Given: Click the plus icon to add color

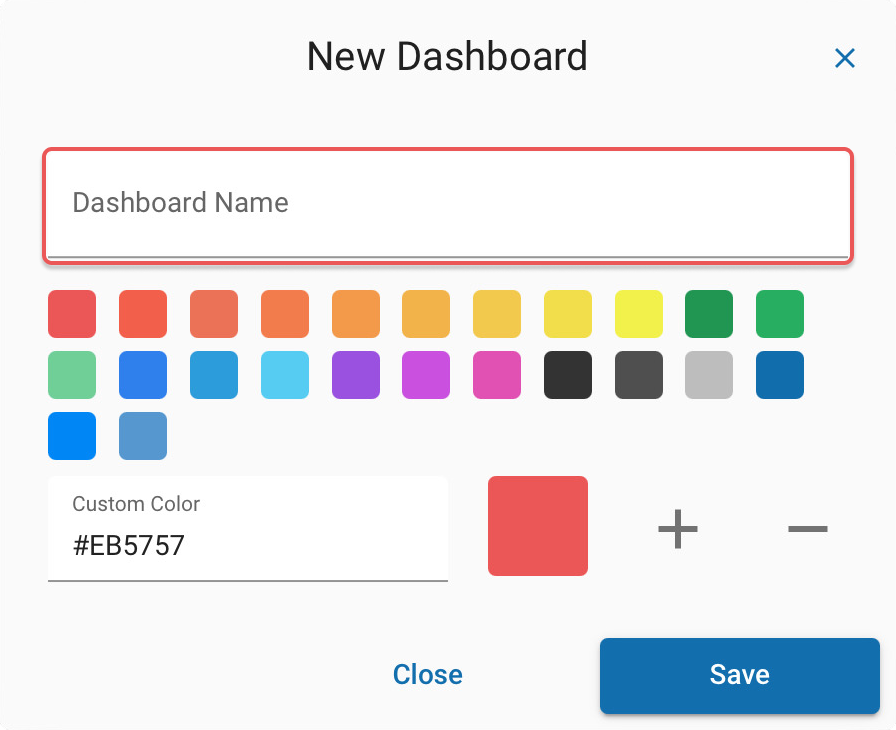Looking at the screenshot, I should pyautogui.click(x=677, y=528).
